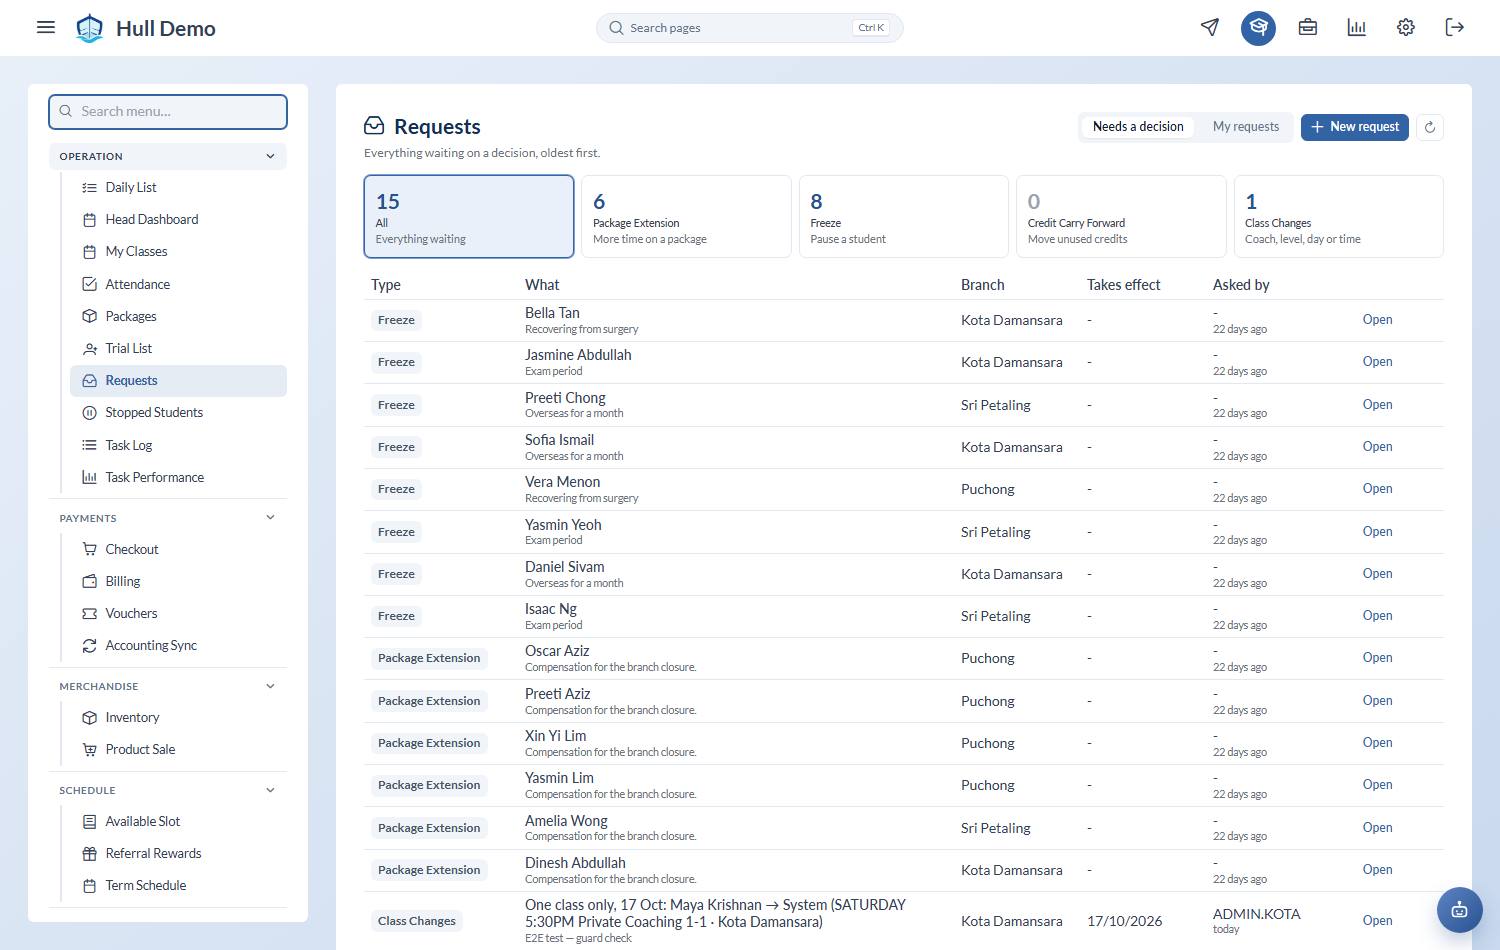Viewport: 1500px width, 950px height.
Task: Open Trial List in sidebar
Action: click(178, 348)
